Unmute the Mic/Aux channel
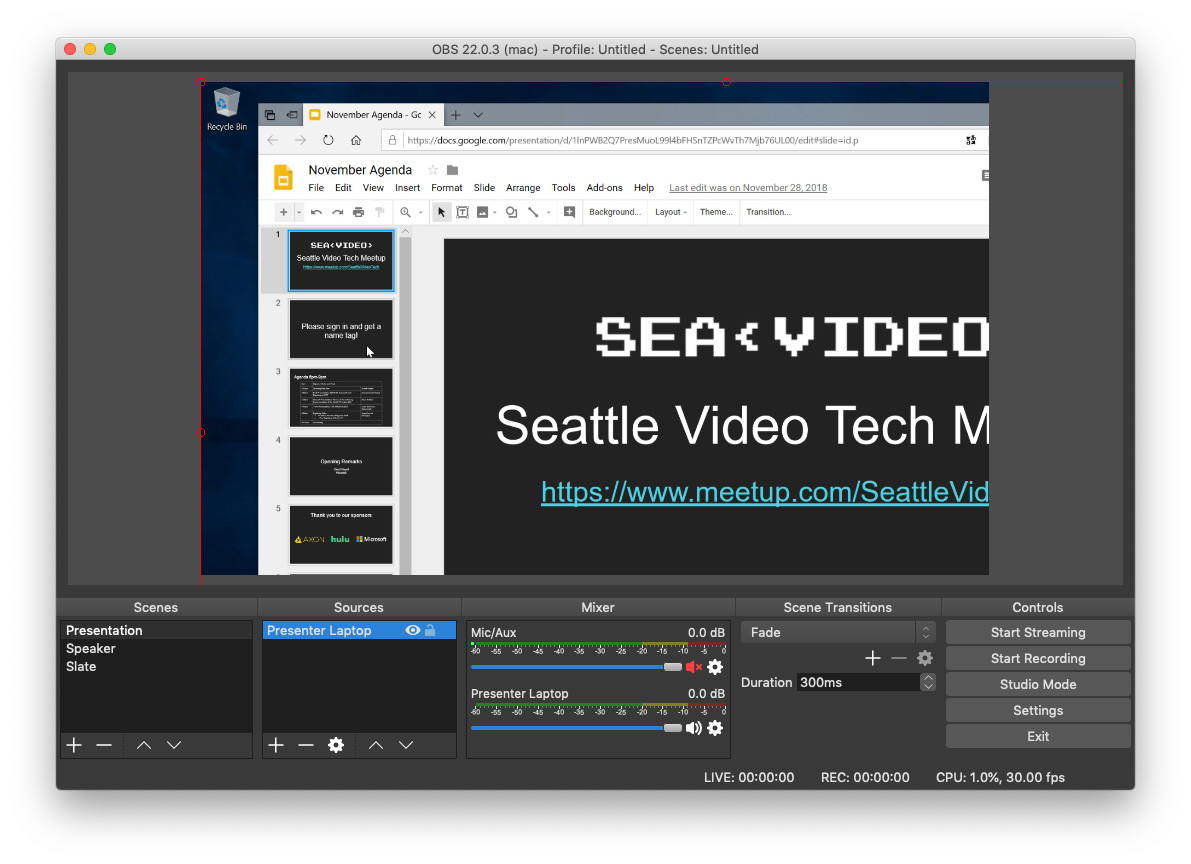Image resolution: width=1191 pixels, height=864 pixels. [x=693, y=667]
